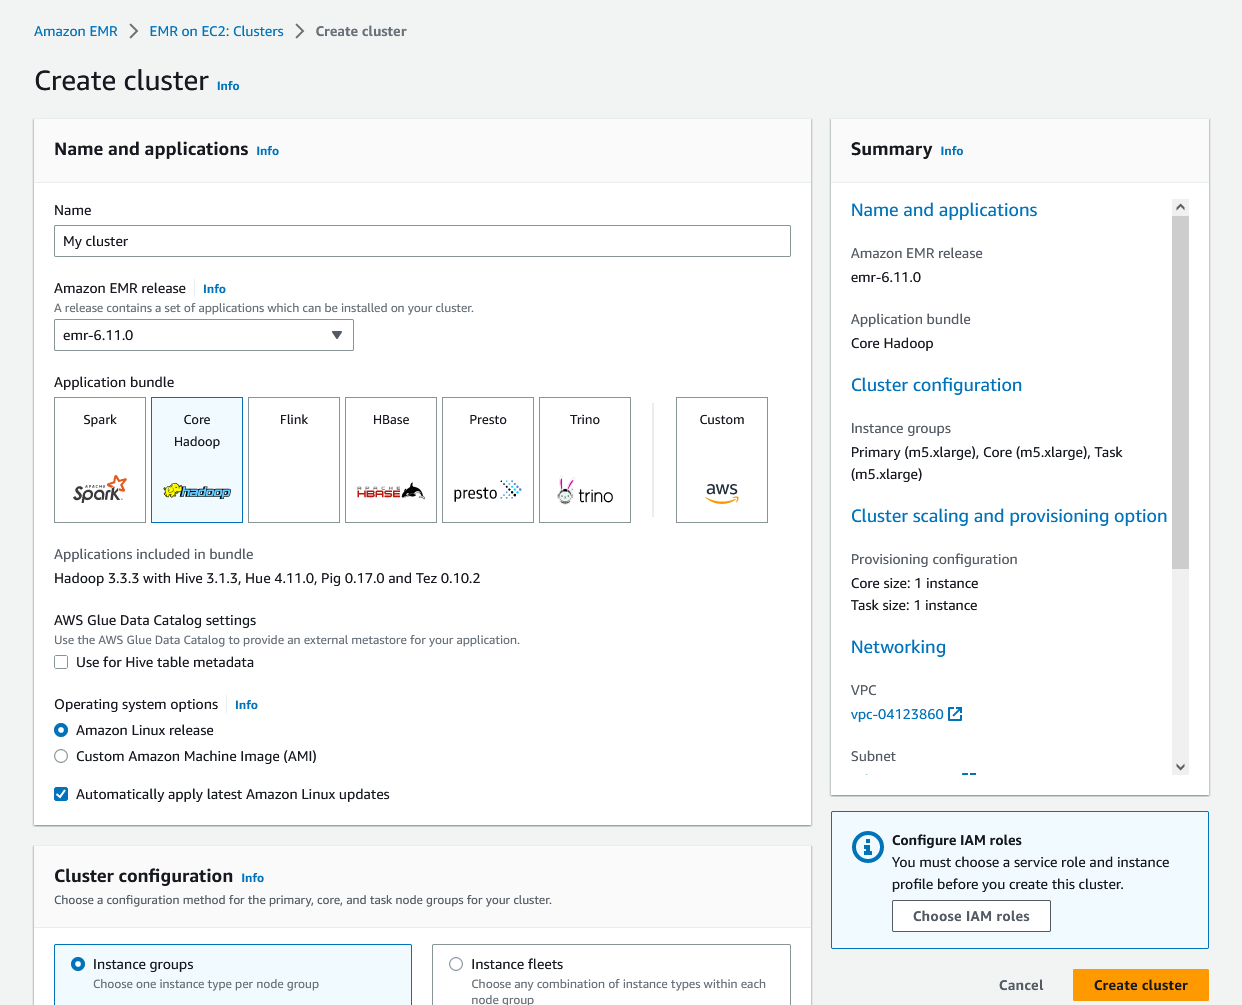Select Custom Amazon Machine Image (AMI) option
The height and width of the screenshot is (1005, 1242).
coord(61,756)
